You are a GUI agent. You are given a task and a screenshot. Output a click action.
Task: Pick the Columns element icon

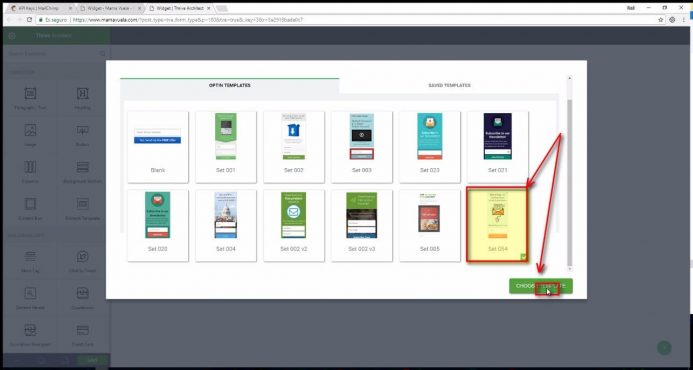click(30, 167)
